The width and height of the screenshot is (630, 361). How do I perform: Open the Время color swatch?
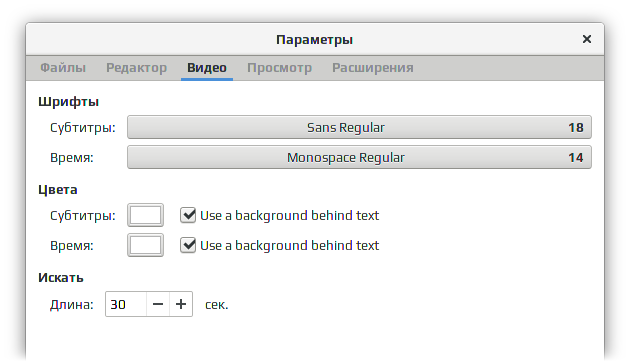(x=145, y=245)
